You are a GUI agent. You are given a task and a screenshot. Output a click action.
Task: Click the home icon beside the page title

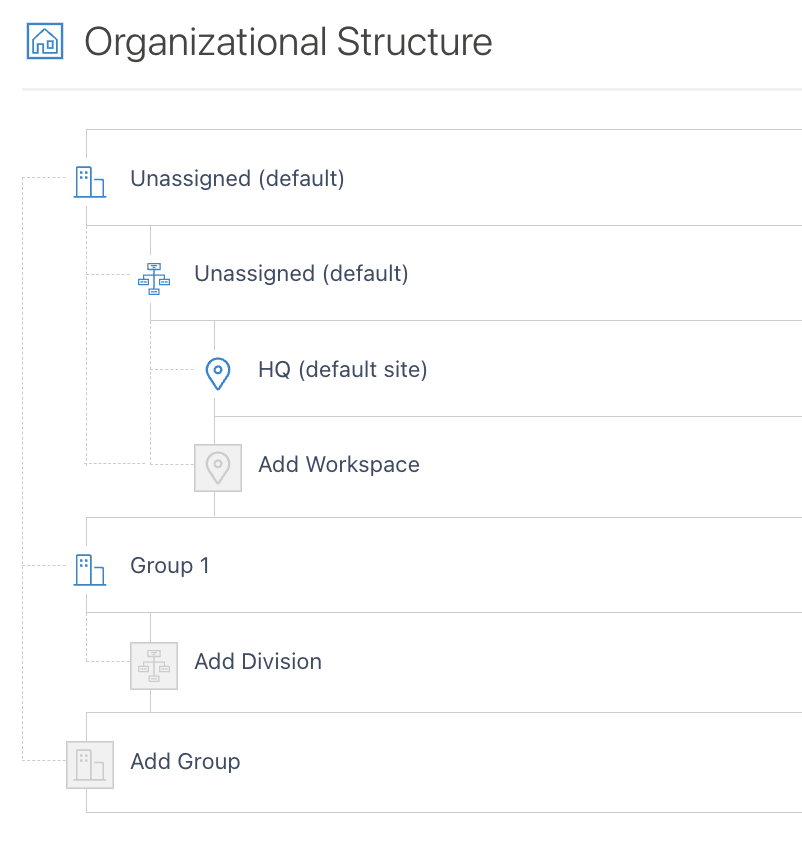[45, 41]
